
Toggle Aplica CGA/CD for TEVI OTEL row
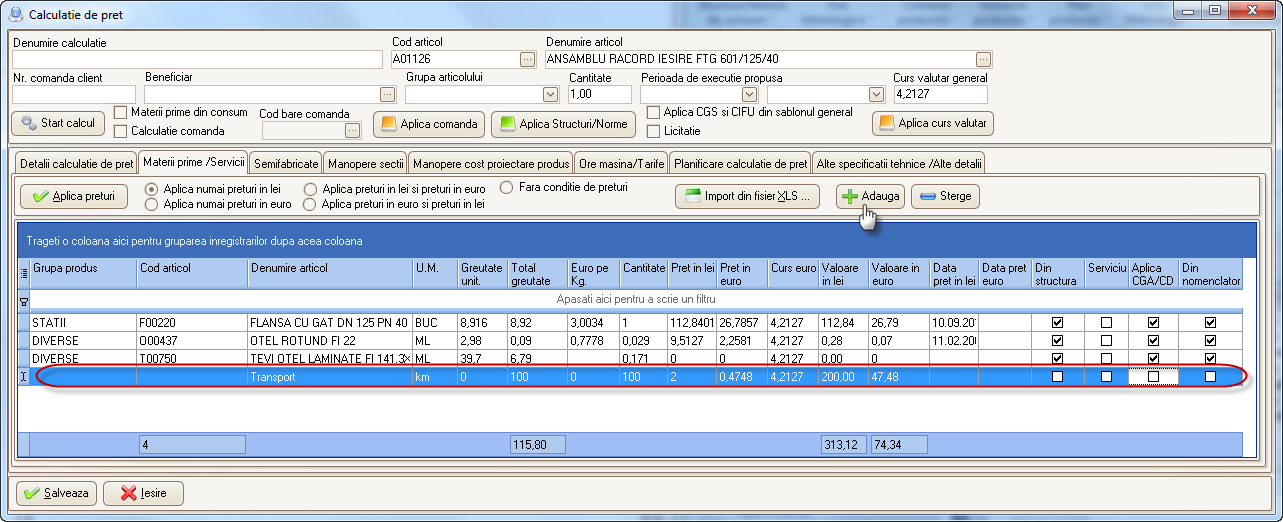[x=1153, y=359]
